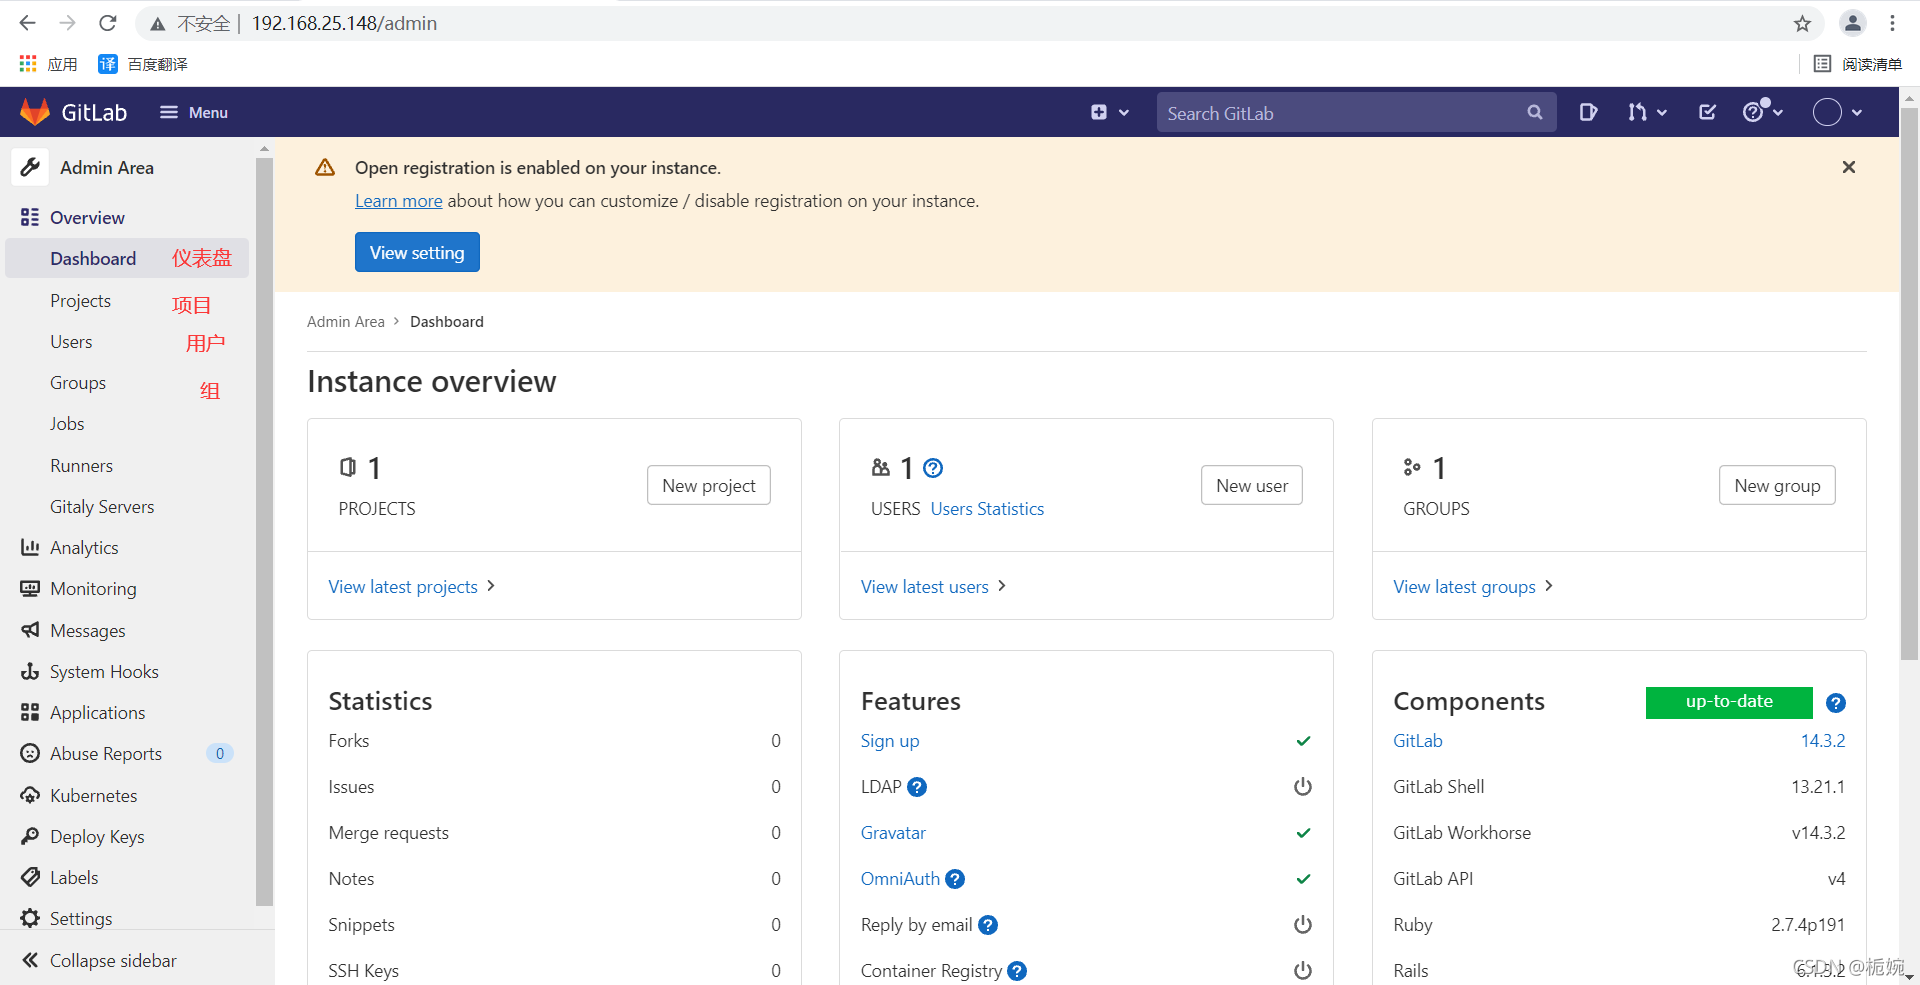Click the Abuse Reports face icon
This screenshot has height=985, width=1920.
point(30,753)
